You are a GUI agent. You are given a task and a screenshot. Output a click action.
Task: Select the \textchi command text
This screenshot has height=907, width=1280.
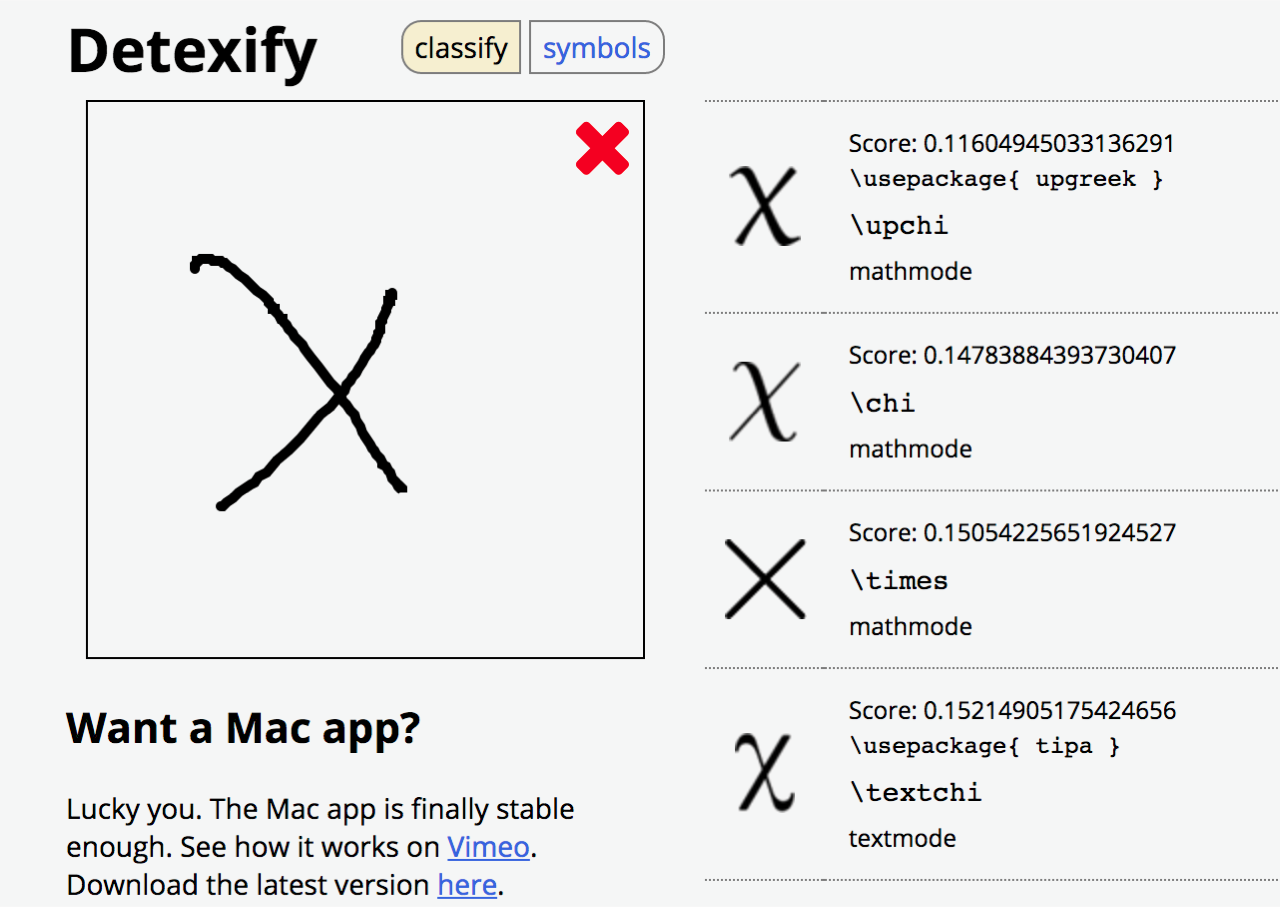(916, 792)
